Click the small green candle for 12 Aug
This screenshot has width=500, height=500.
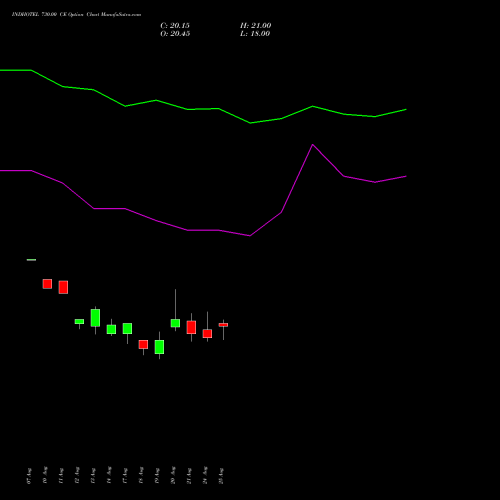tap(79, 321)
